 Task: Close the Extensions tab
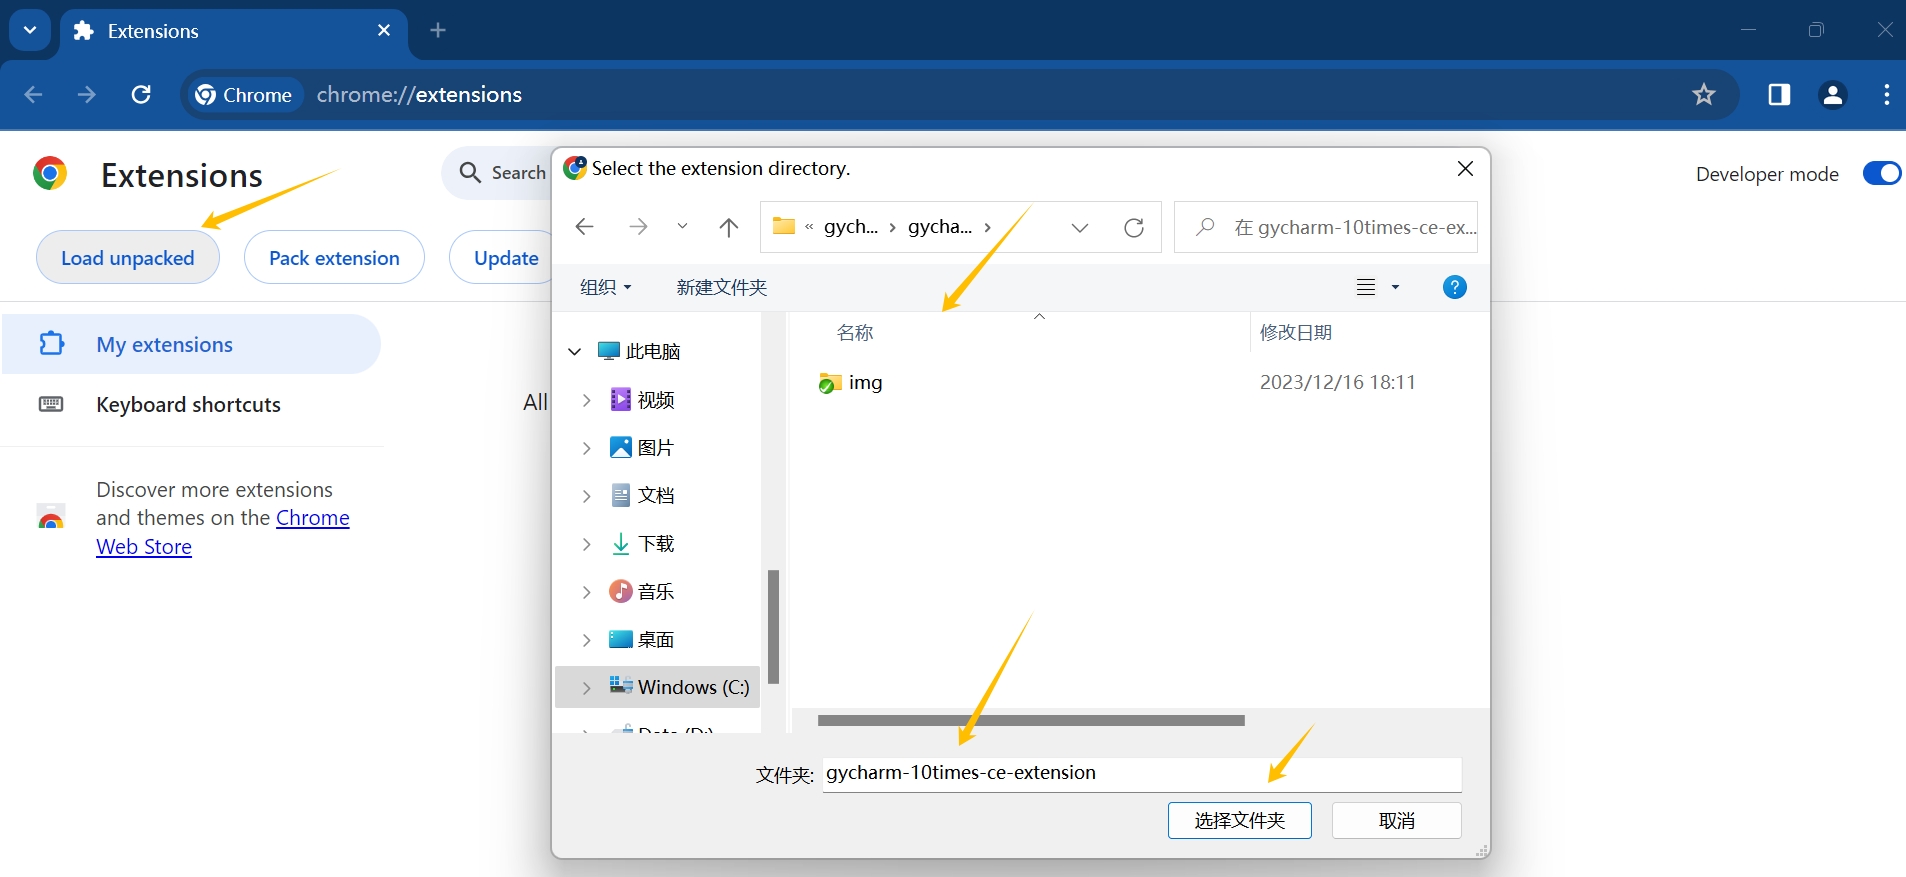point(384,31)
